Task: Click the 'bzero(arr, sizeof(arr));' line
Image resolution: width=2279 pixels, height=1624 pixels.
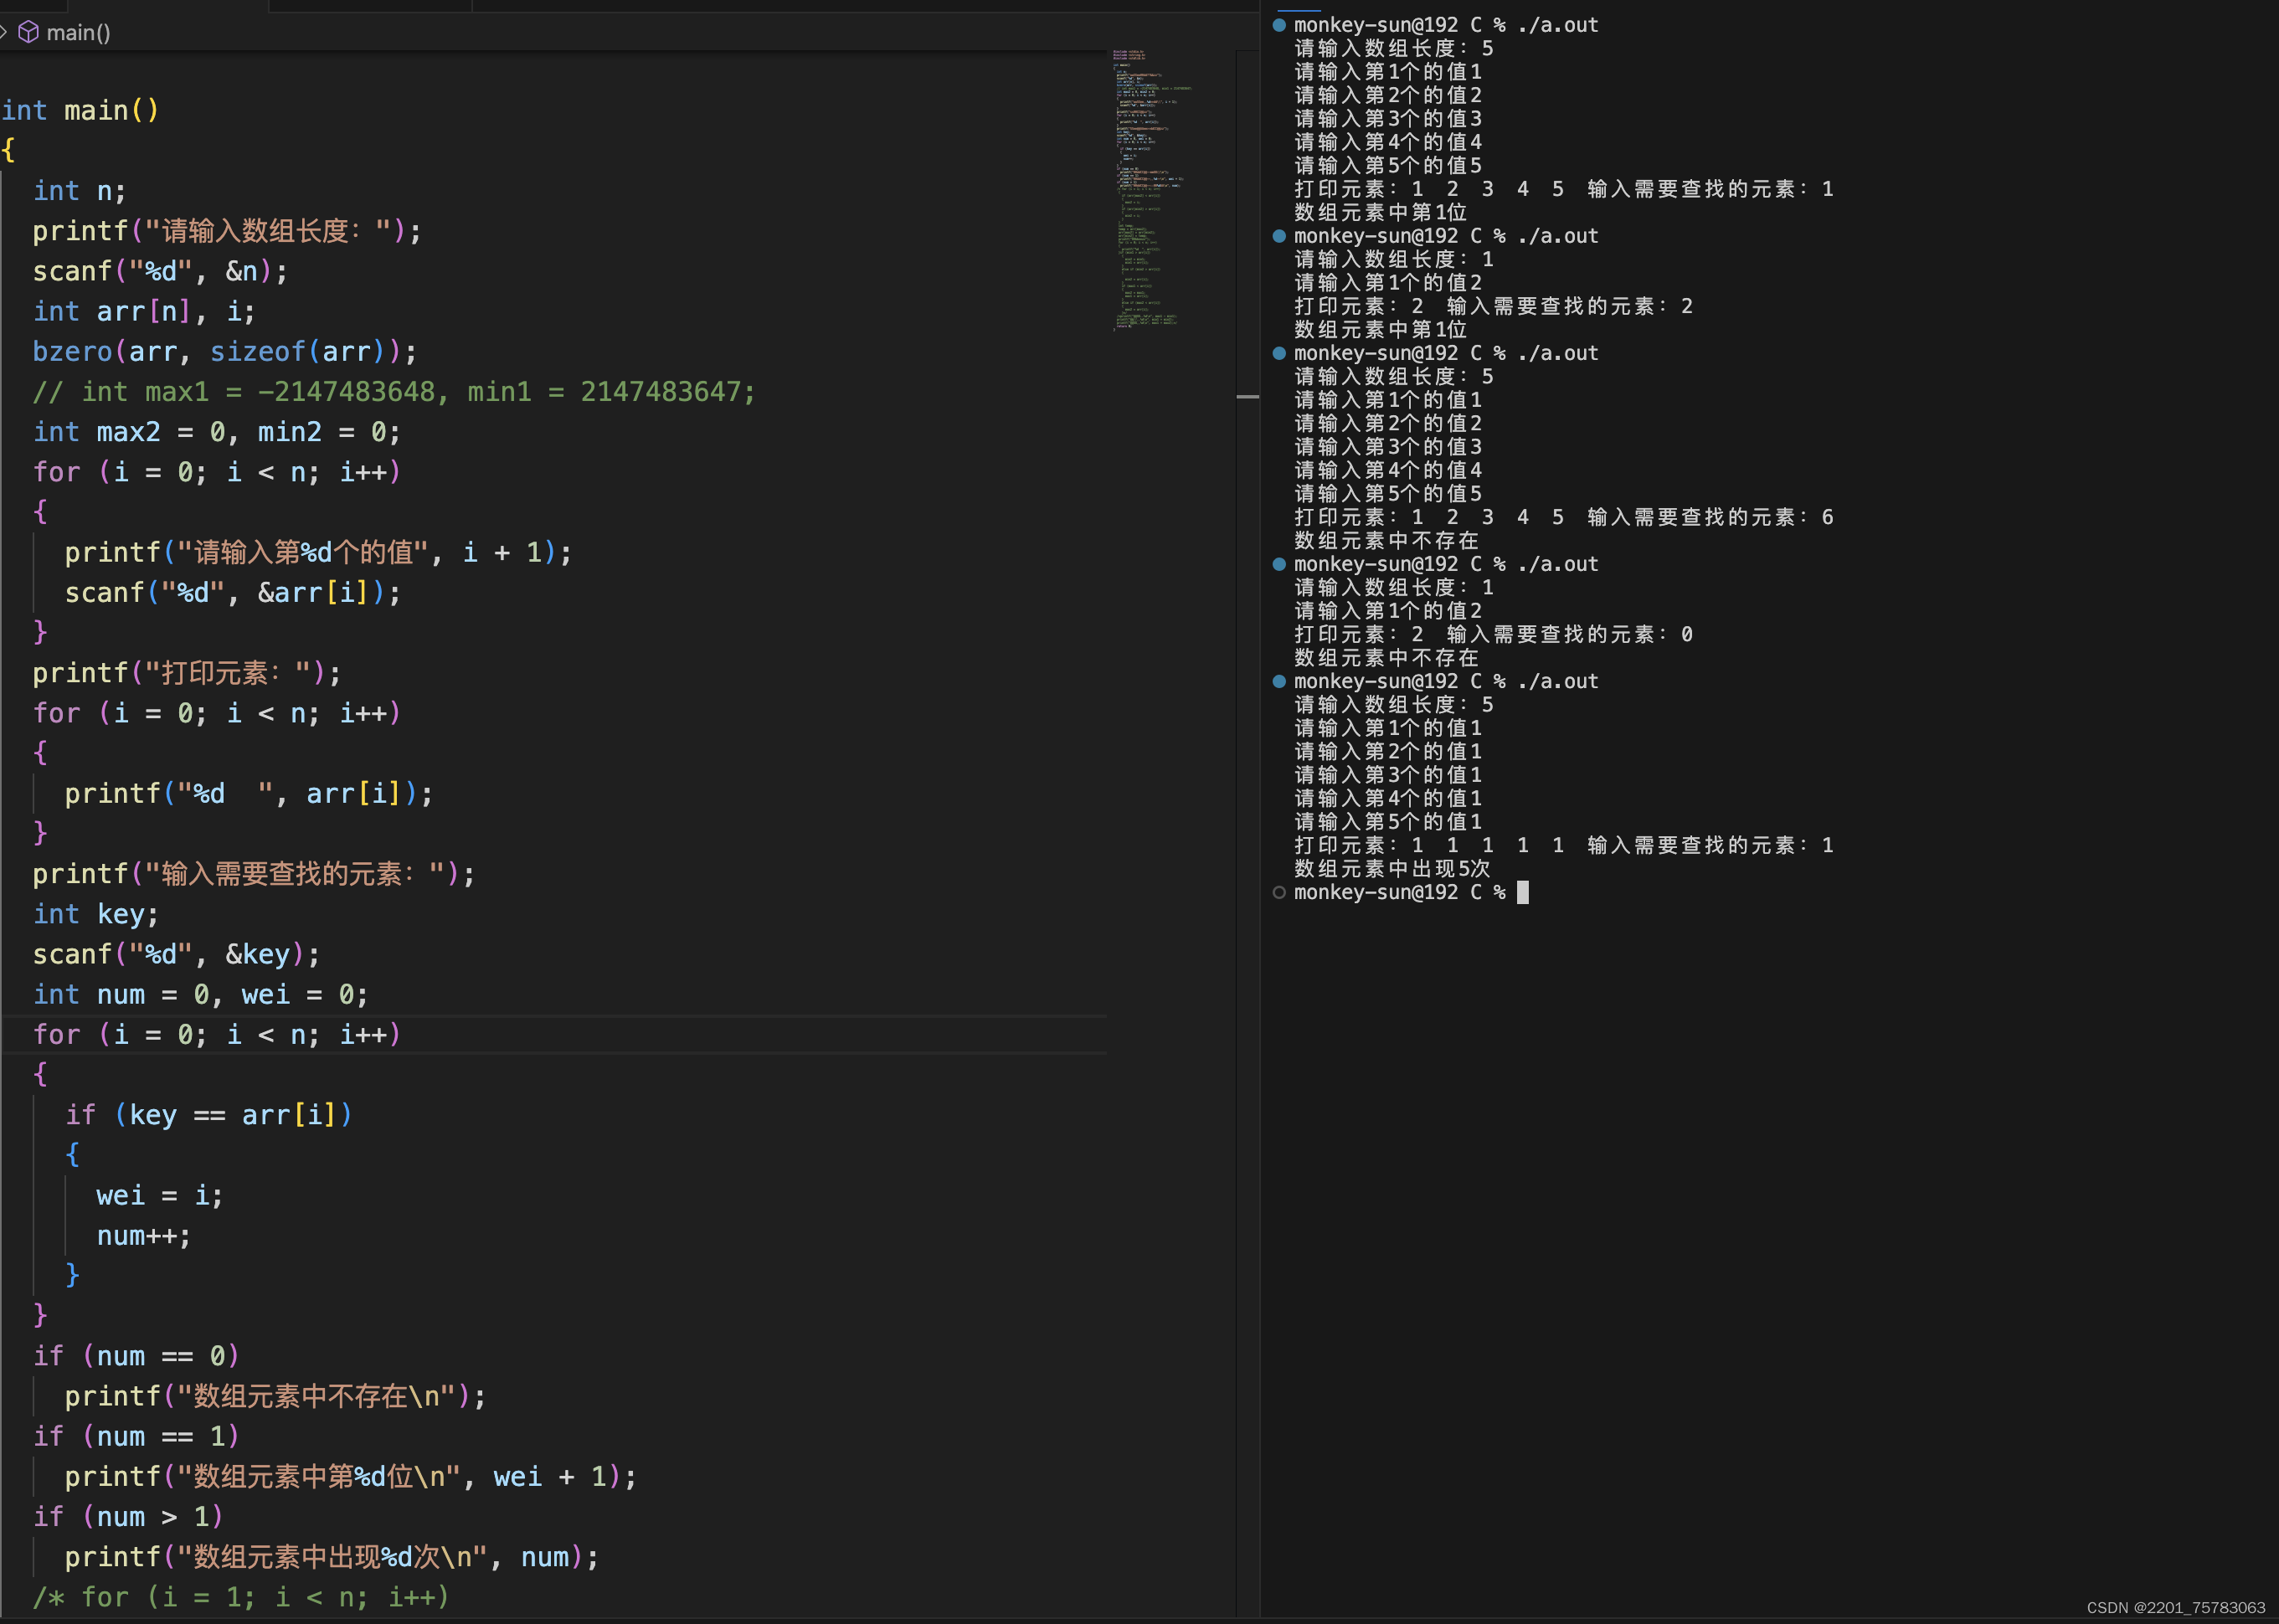Action: coord(224,351)
